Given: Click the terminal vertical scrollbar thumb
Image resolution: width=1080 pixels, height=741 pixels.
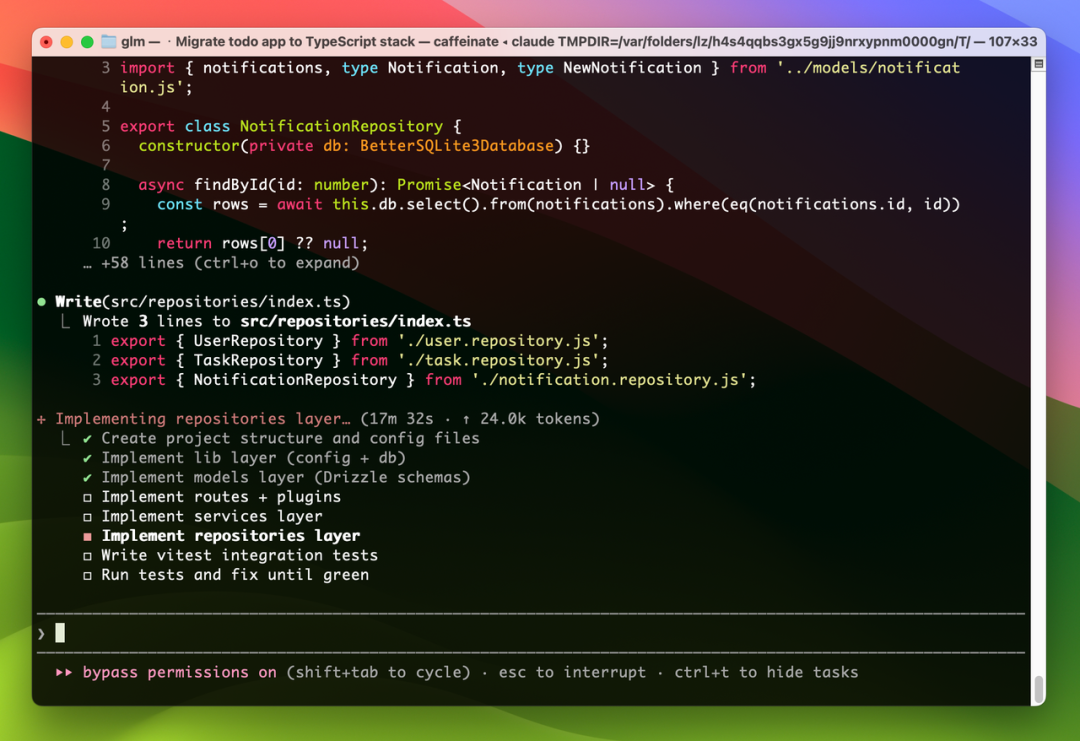Looking at the screenshot, I should (1038, 688).
